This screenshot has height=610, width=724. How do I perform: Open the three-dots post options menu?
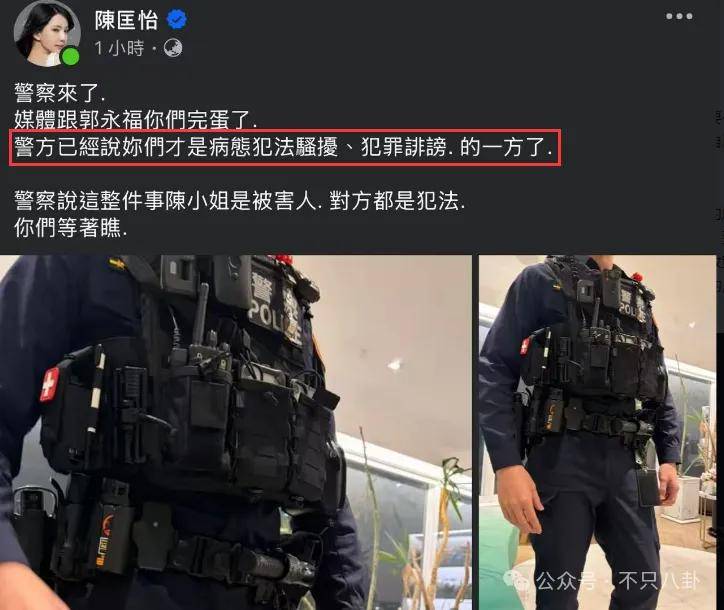coord(679,16)
